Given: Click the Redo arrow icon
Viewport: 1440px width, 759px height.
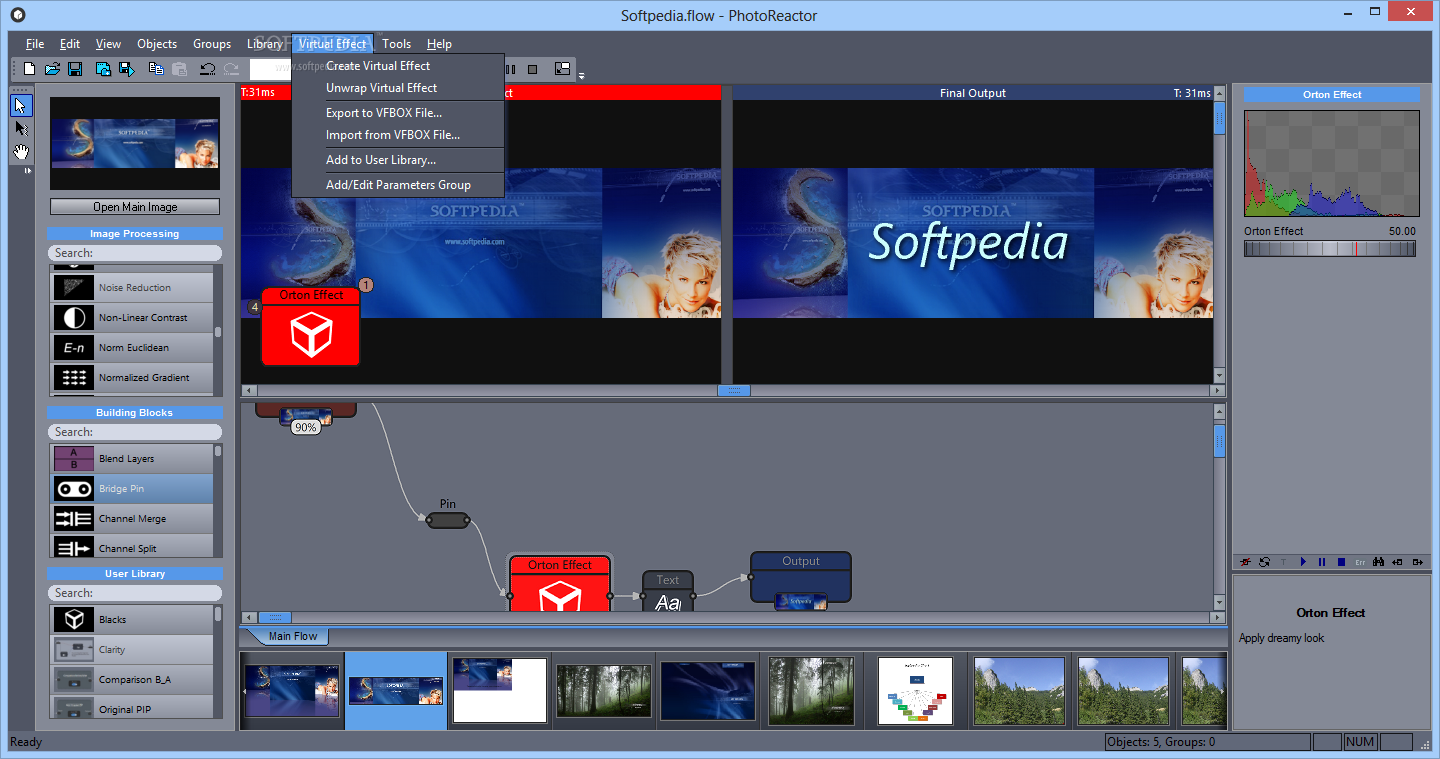Looking at the screenshot, I should coord(231,69).
